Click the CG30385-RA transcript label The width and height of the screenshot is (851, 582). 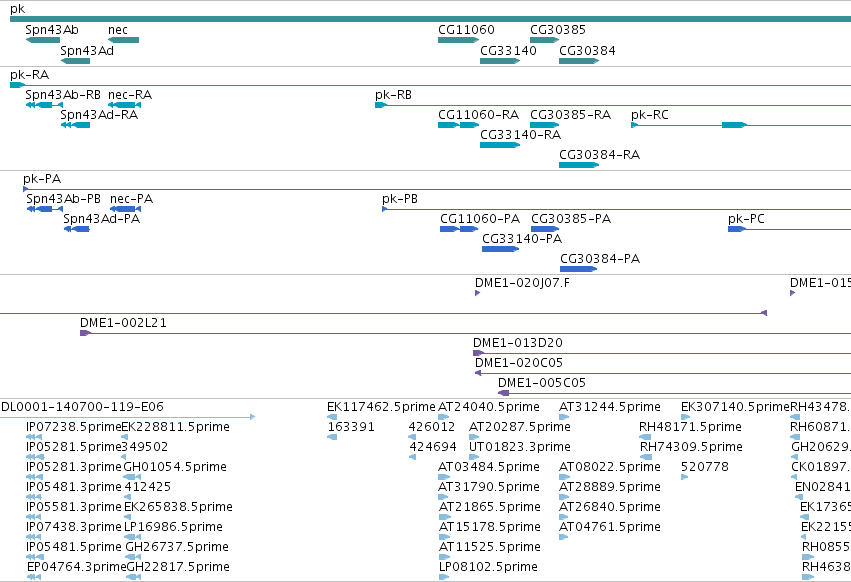570,115
